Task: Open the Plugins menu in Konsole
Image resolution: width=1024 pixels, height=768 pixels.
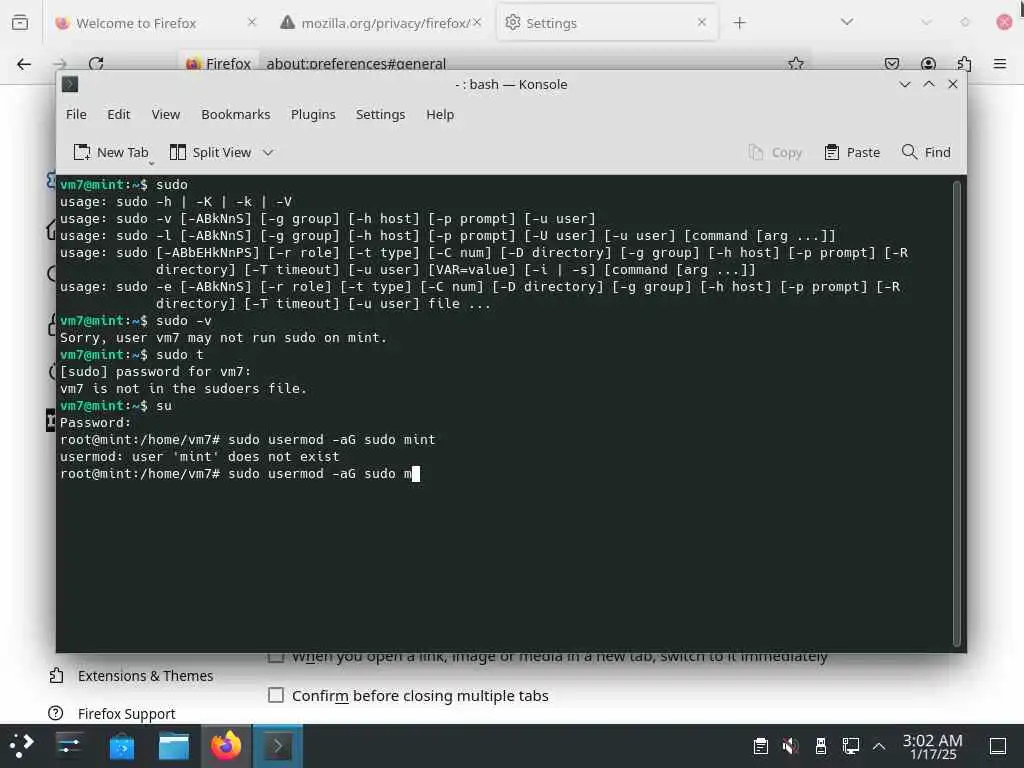Action: (x=313, y=114)
